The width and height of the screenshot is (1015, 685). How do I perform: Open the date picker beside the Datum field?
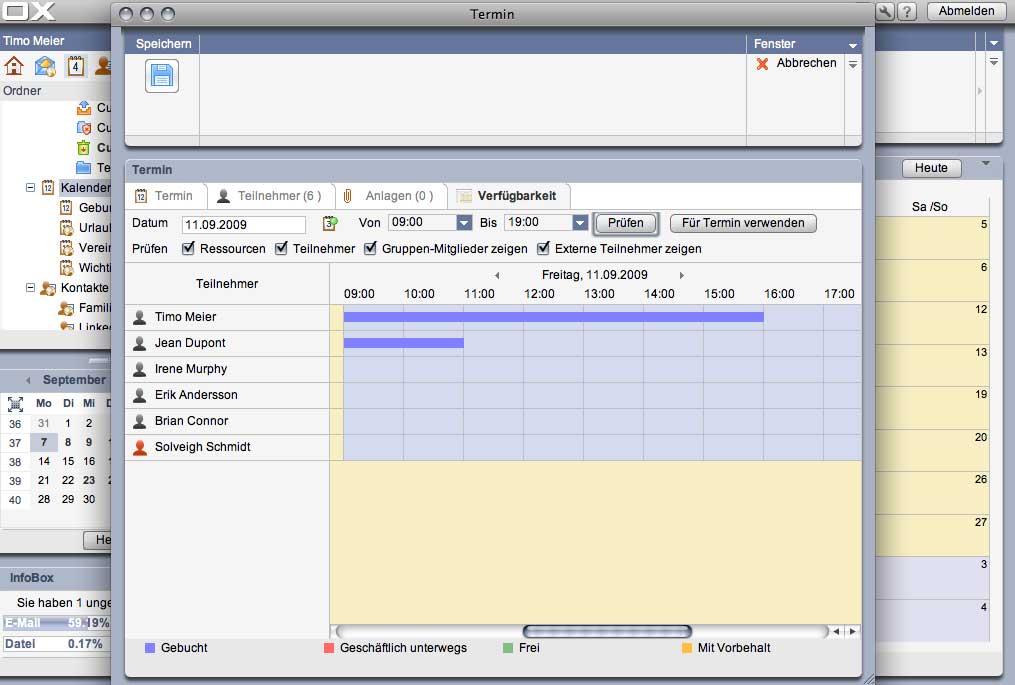(330, 224)
